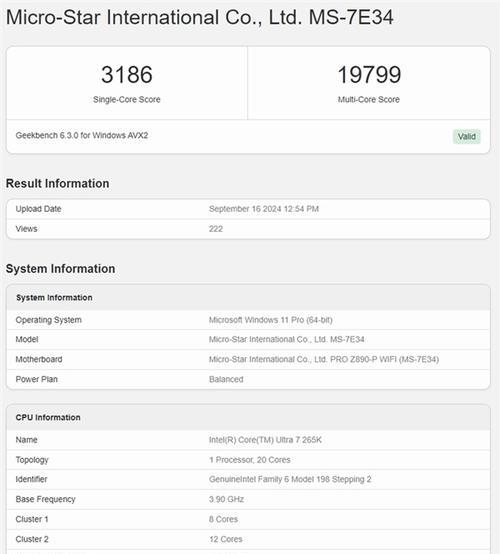Image resolution: width=500 pixels, height=554 pixels.
Task: Click the 'Single-Core Score' label
Action: point(127,100)
